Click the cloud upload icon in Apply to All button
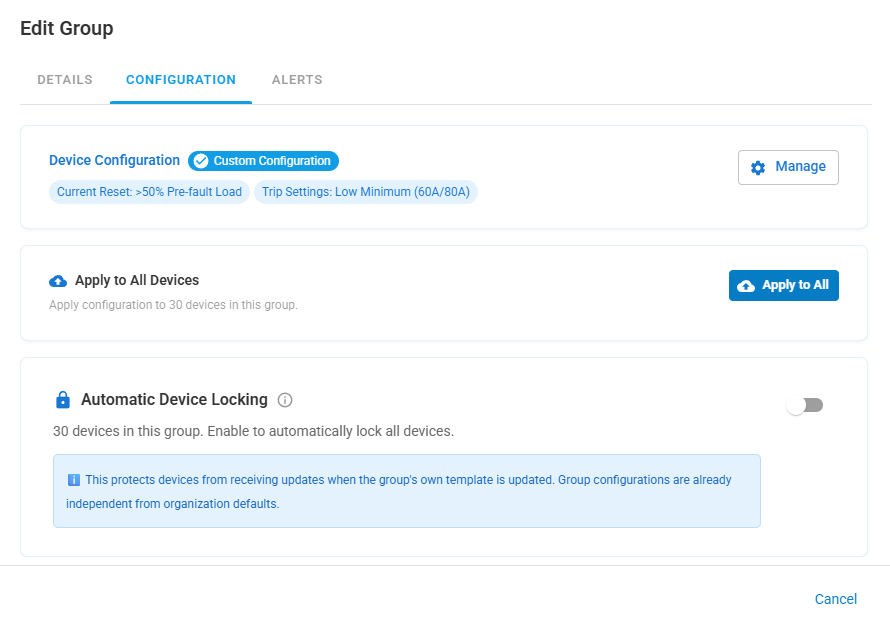890x630 pixels. [746, 285]
